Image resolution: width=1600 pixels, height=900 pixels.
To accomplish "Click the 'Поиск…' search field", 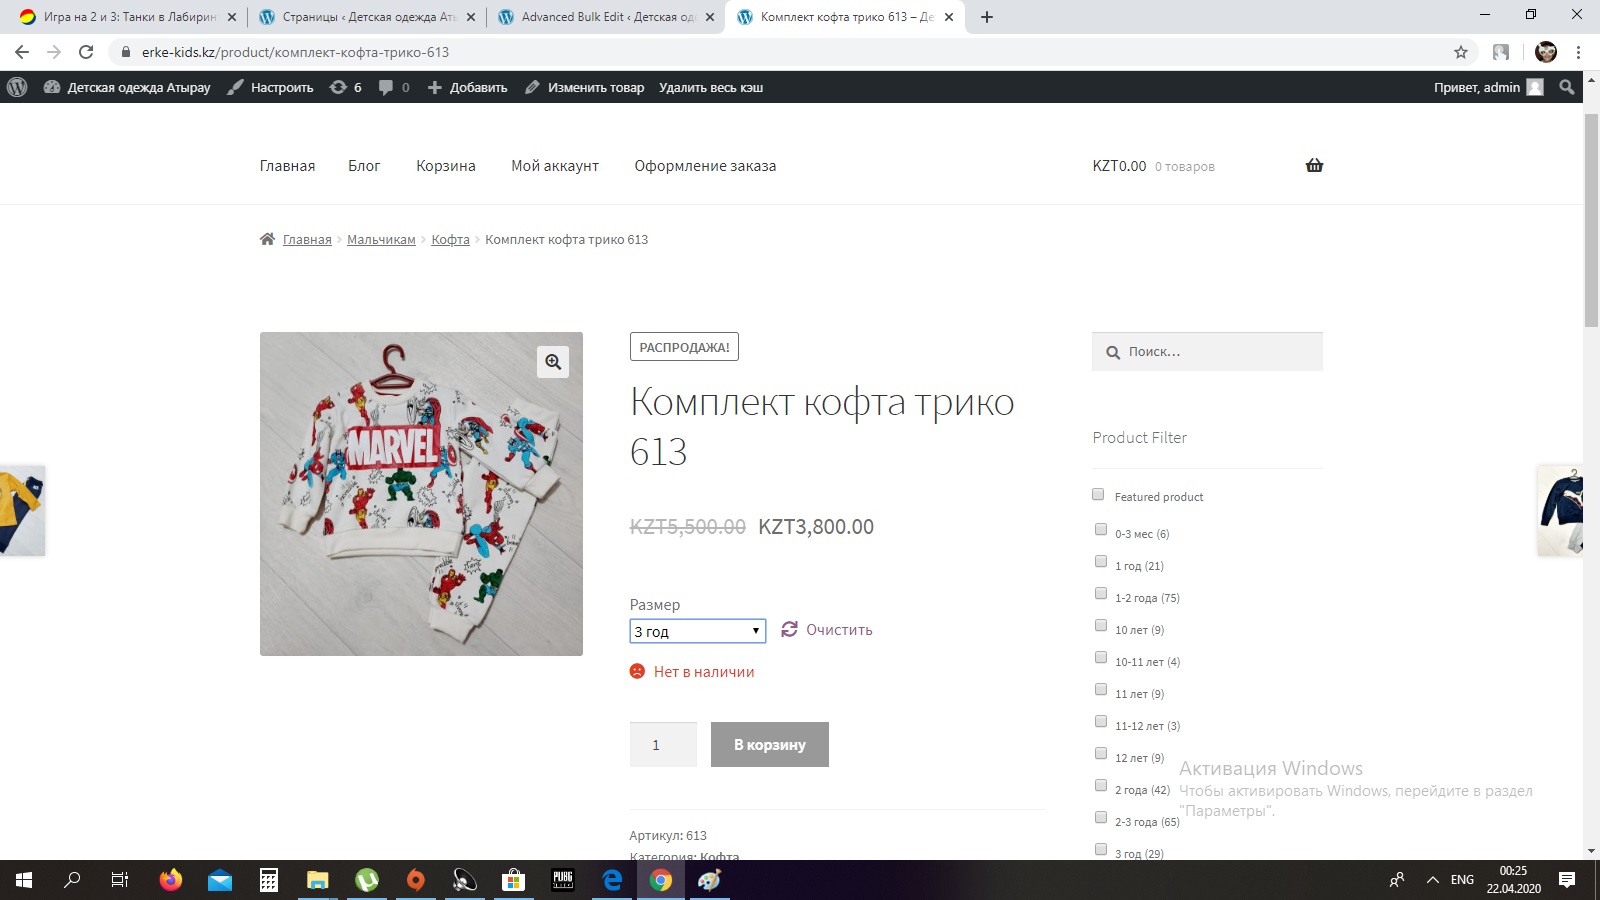I will pyautogui.click(x=1207, y=352).
